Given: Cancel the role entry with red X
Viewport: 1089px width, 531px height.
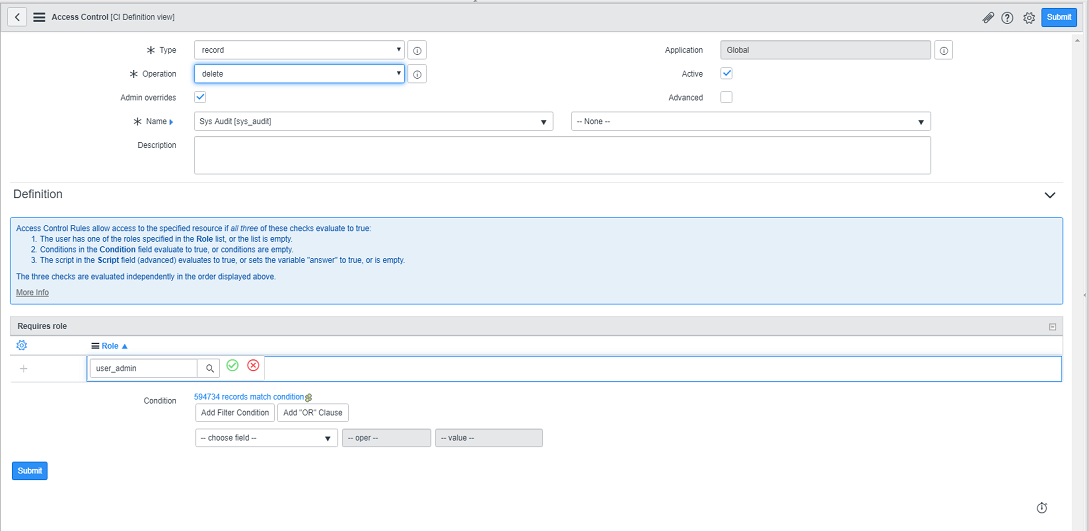Looking at the screenshot, I should (253, 367).
